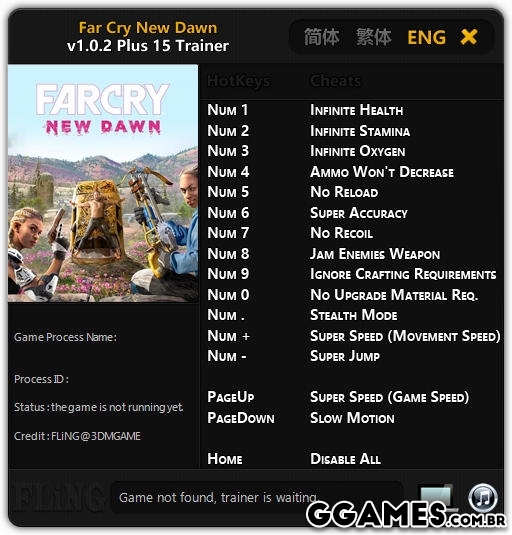Viewport: 512px width, 535px height.
Task: Click the computer monitor icon
Action: click(x=435, y=496)
